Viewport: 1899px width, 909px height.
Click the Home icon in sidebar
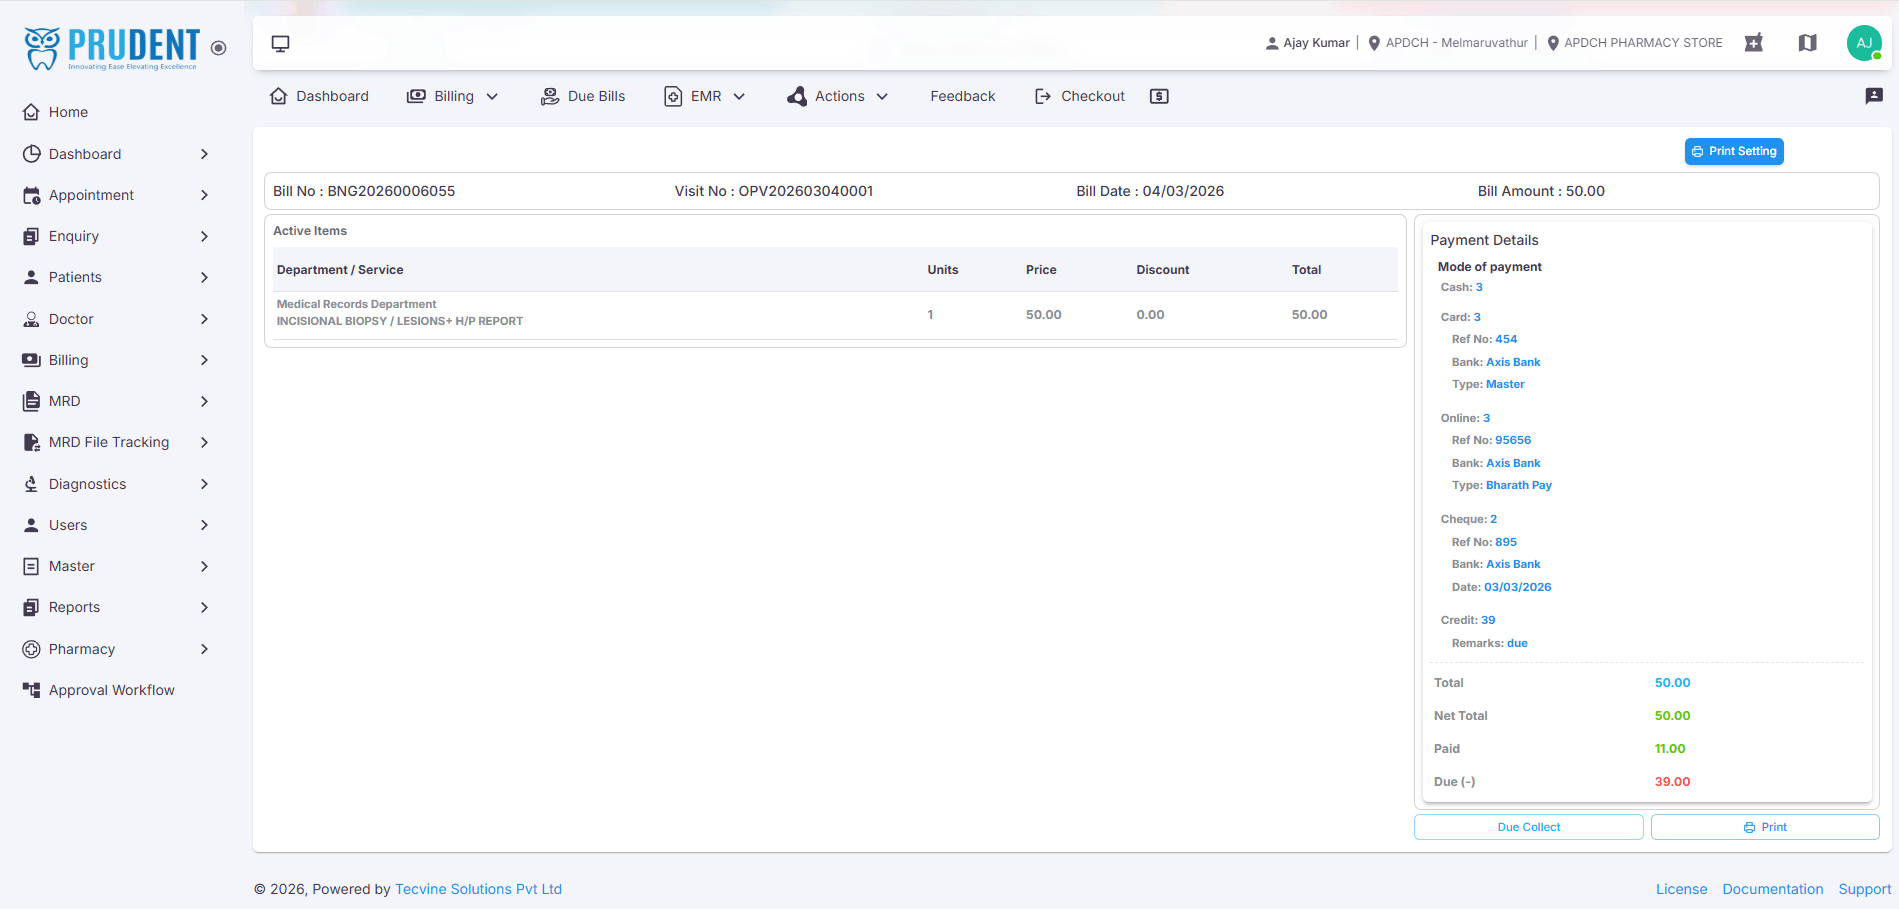point(32,112)
